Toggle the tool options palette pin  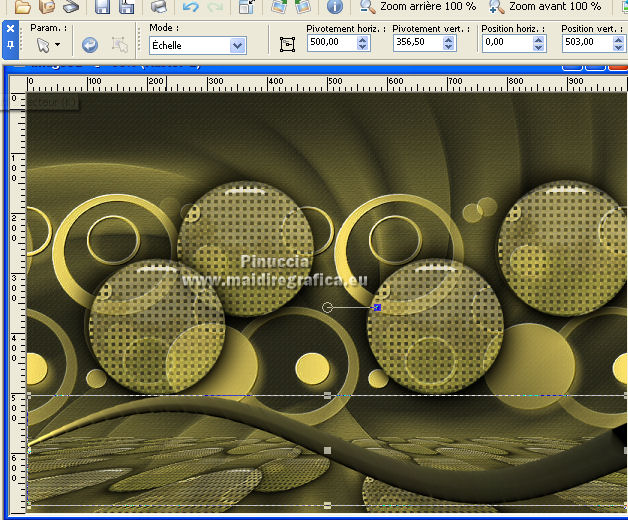(10, 45)
